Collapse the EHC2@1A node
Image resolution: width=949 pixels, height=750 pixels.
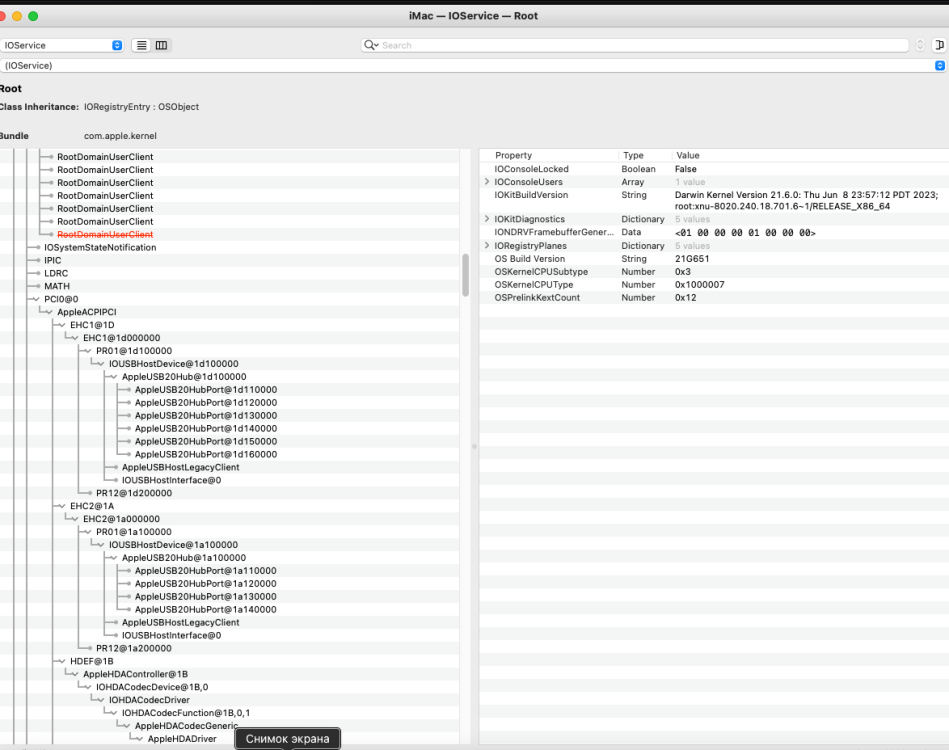pyautogui.click(x=61, y=506)
